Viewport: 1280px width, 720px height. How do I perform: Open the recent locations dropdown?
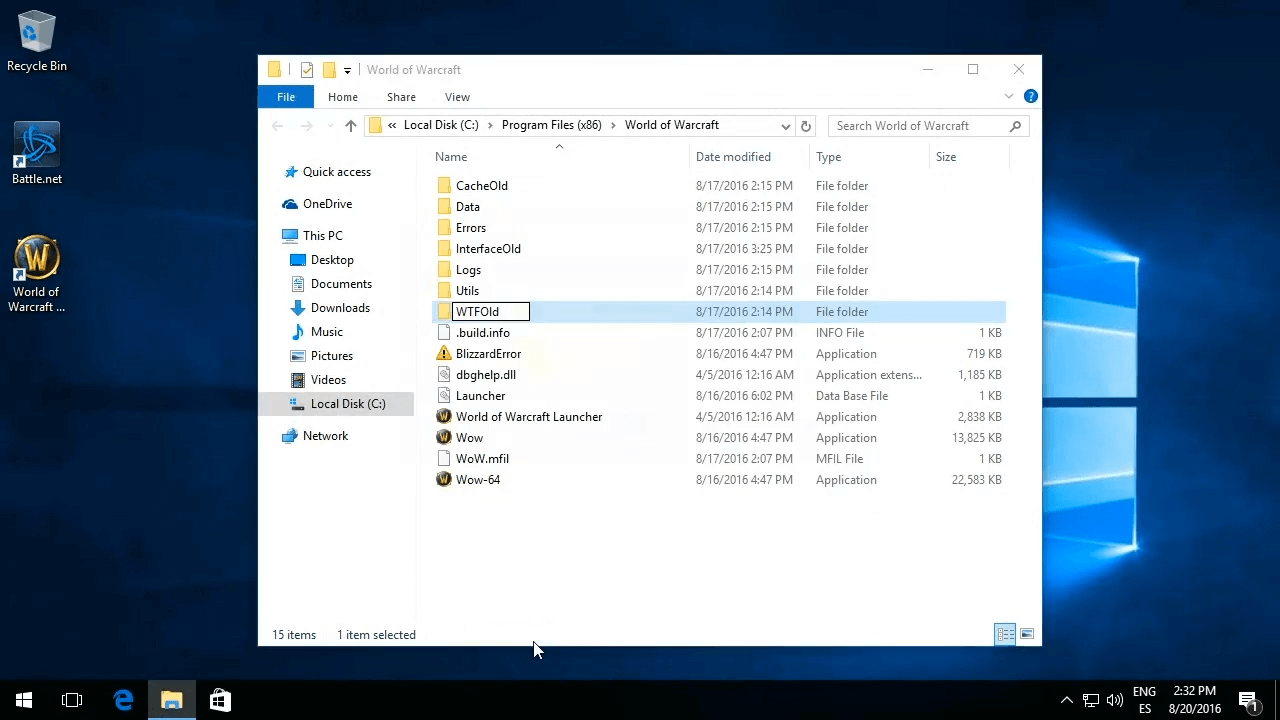(x=330, y=126)
